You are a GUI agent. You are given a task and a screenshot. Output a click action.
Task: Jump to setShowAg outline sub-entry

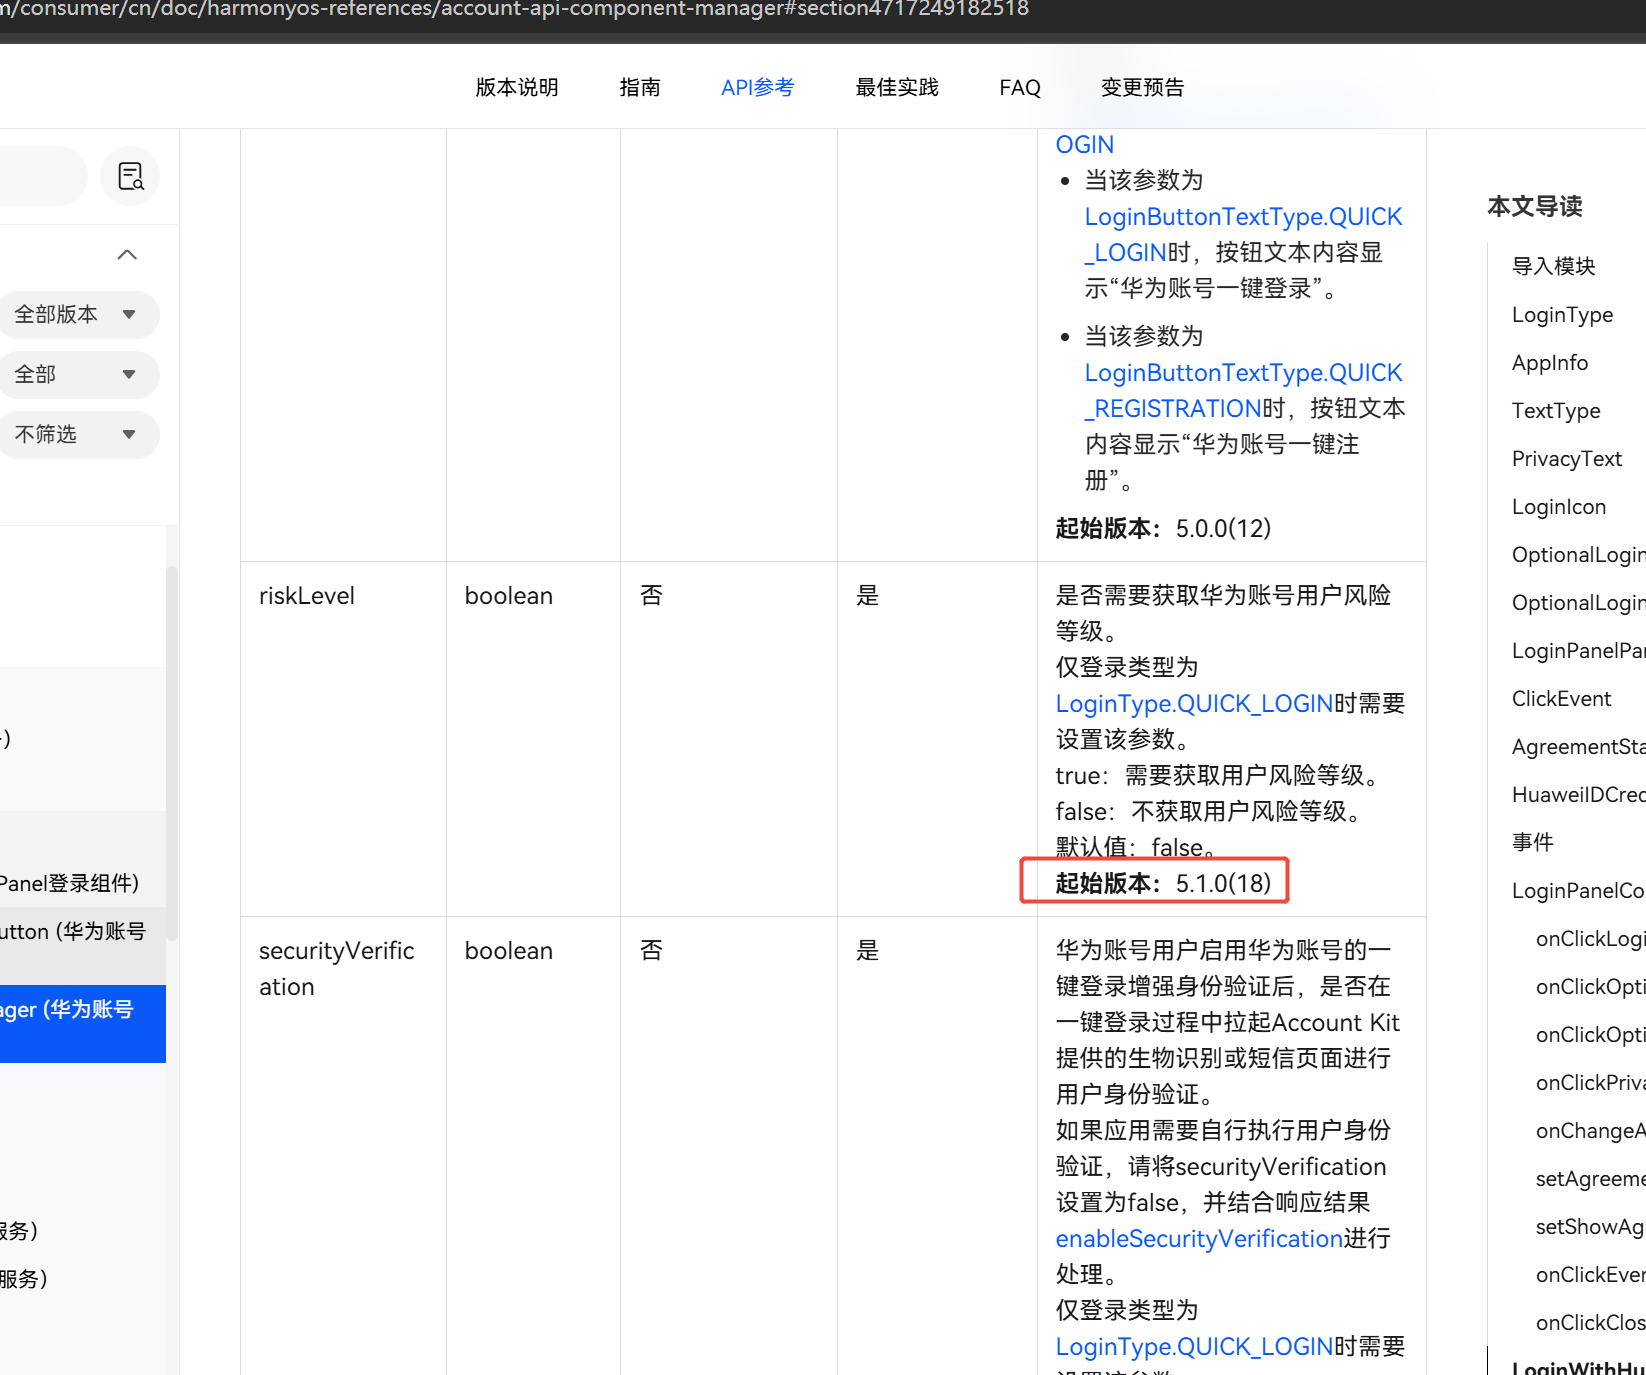tap(1590, 1227)
